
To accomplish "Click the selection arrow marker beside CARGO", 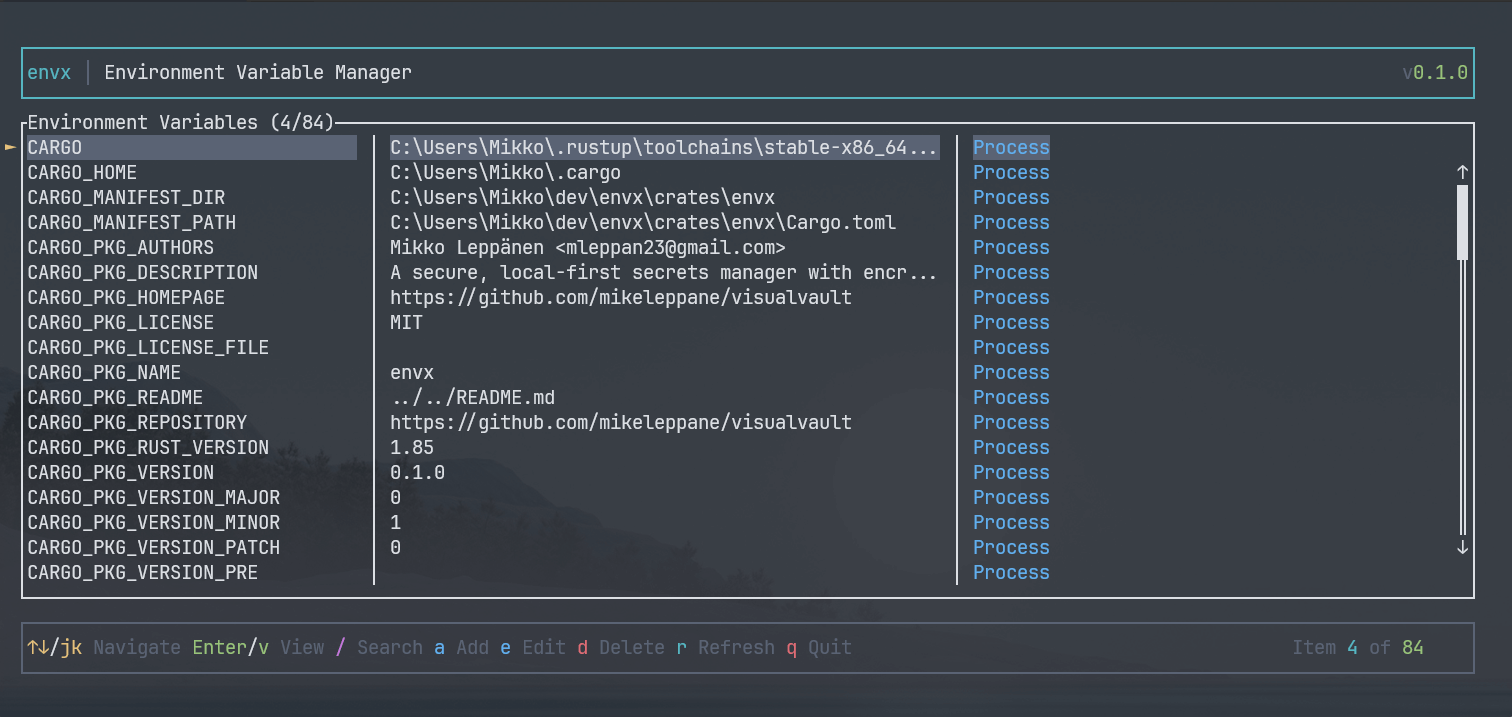I will click(x=11, y=147).
